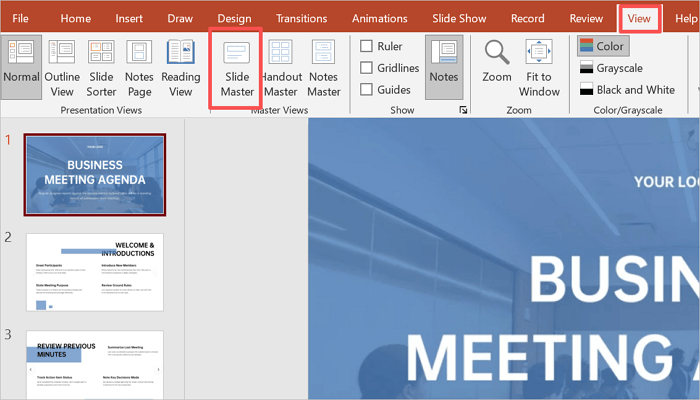Select Color display mode
The image size is (700, 400).
coord(603,46)
